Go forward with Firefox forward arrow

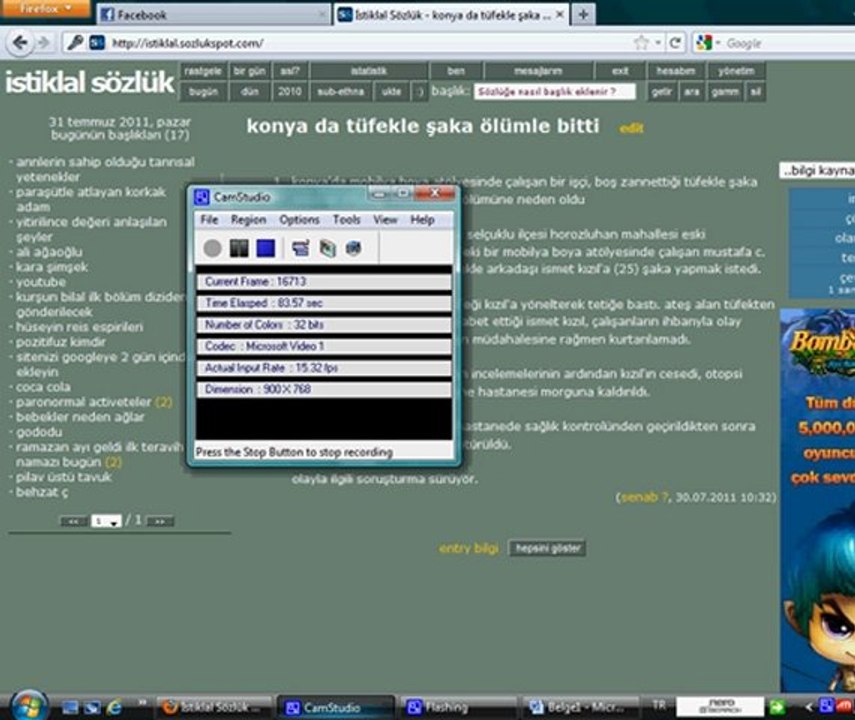pos(44,43)
